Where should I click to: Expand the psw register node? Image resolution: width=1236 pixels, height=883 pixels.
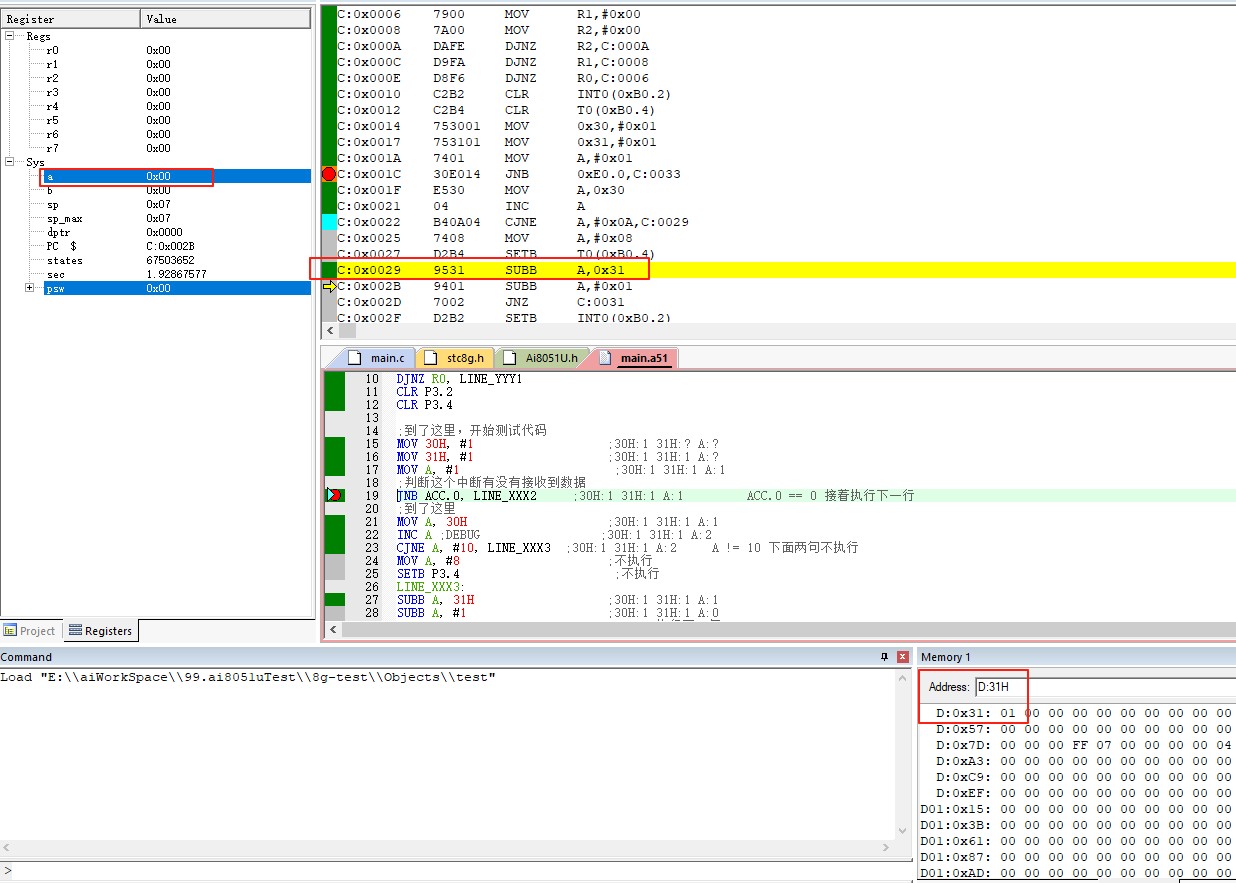[30, 288]
